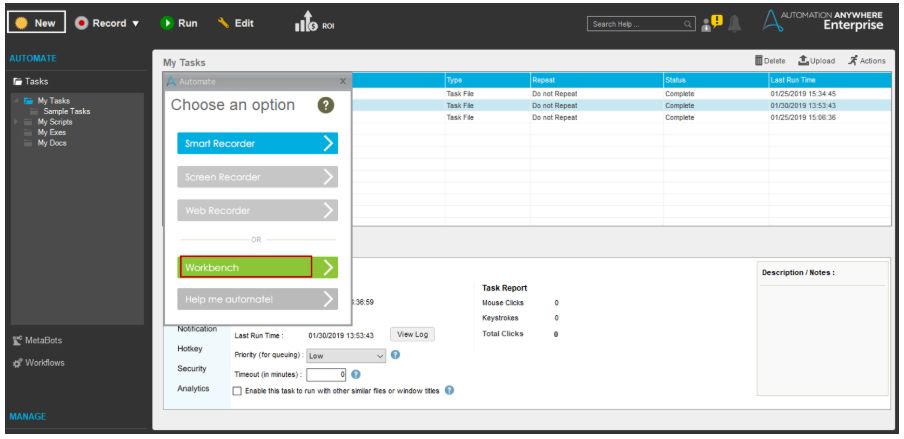Click the Edit wrench button
The width and height of the screenshot is (904, 439).
(235, 23)
